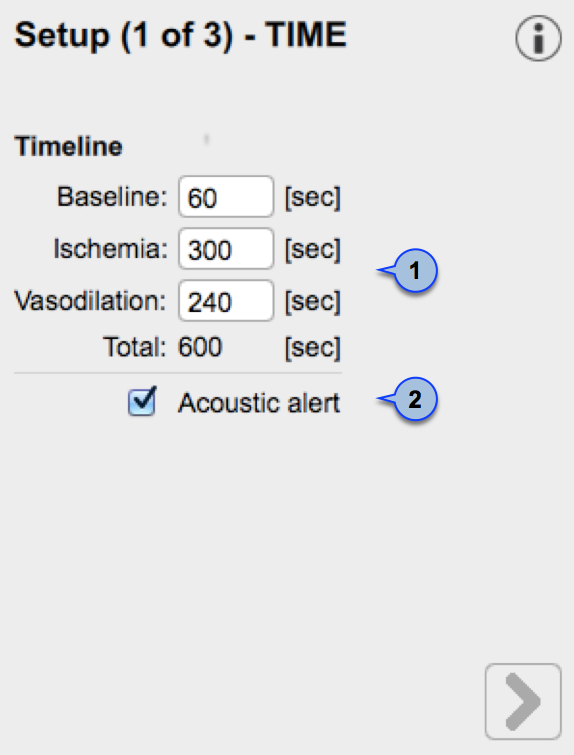The image size is (574, 755).
Task: Click the Setup (1 of 3) - TIME heading
Action: [x=181, y=35]
